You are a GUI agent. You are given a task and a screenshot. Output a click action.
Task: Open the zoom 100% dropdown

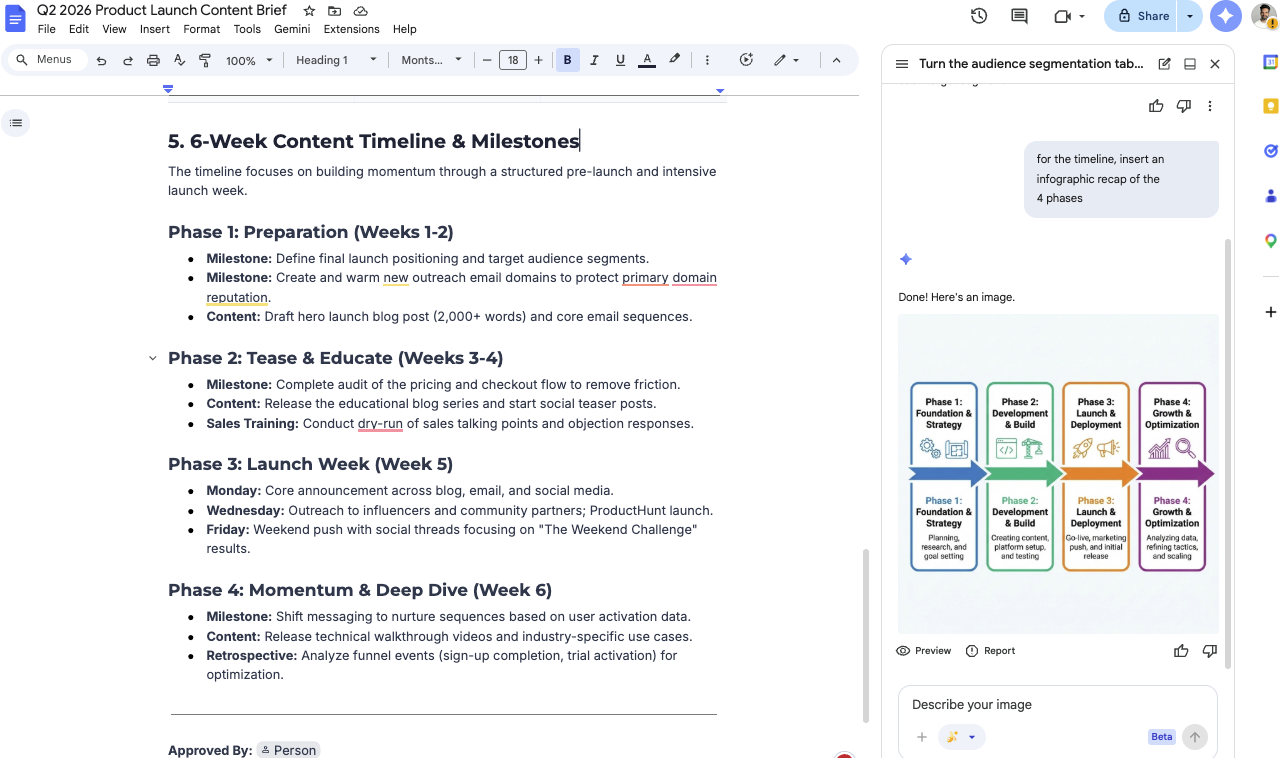(x=249, y=60)
